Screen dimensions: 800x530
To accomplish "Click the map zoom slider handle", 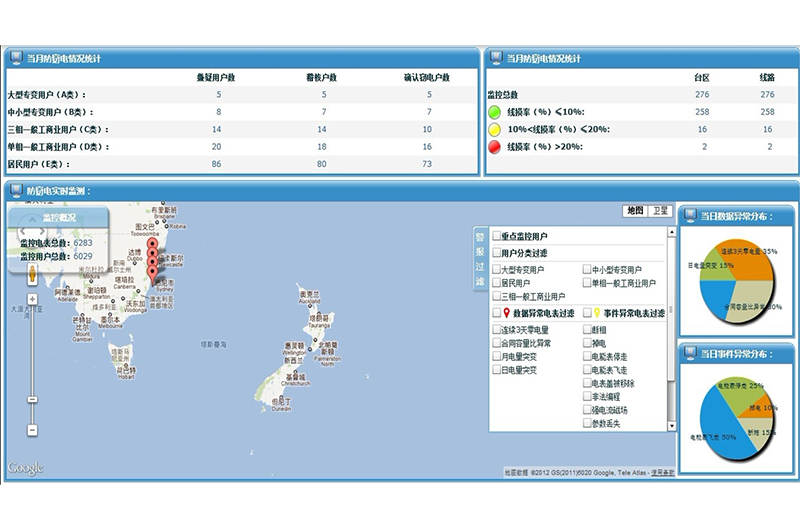I will point(32,400).
